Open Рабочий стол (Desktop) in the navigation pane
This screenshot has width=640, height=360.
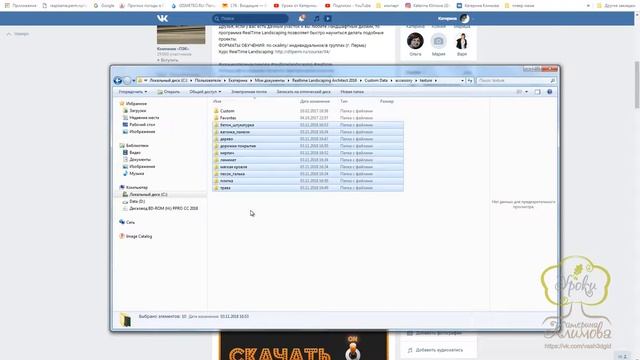tap(142, 124)
